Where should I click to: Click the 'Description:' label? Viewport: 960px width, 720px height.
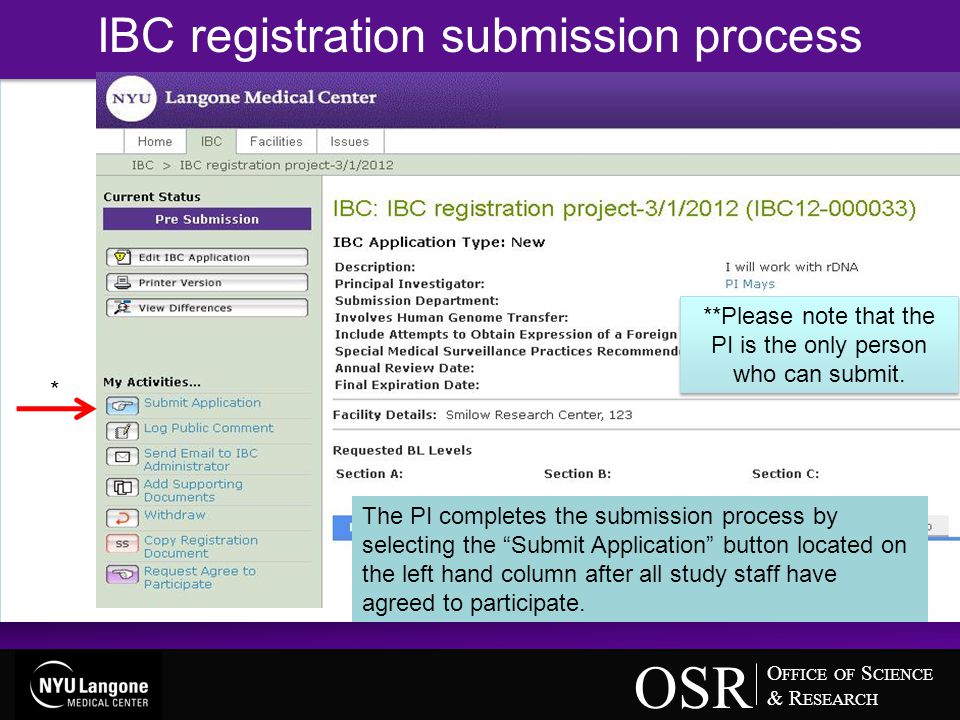(x=375, y=267)
